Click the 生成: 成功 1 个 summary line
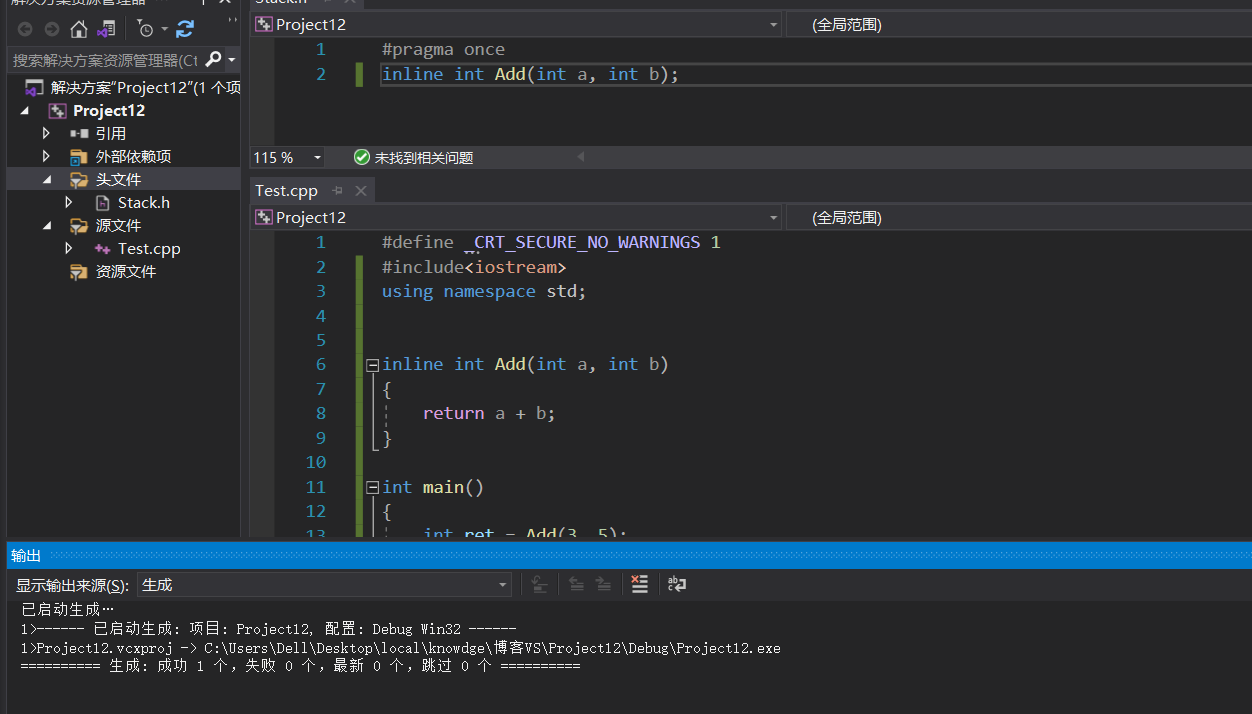This screenshot has width=1252, height=714. tap(300, 666)
